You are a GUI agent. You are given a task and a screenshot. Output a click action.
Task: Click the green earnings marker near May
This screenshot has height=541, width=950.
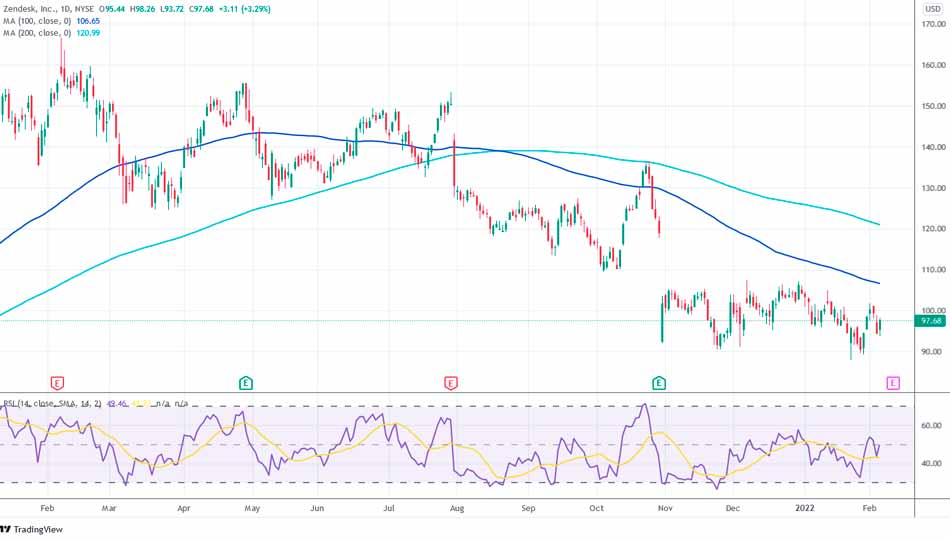245,383
